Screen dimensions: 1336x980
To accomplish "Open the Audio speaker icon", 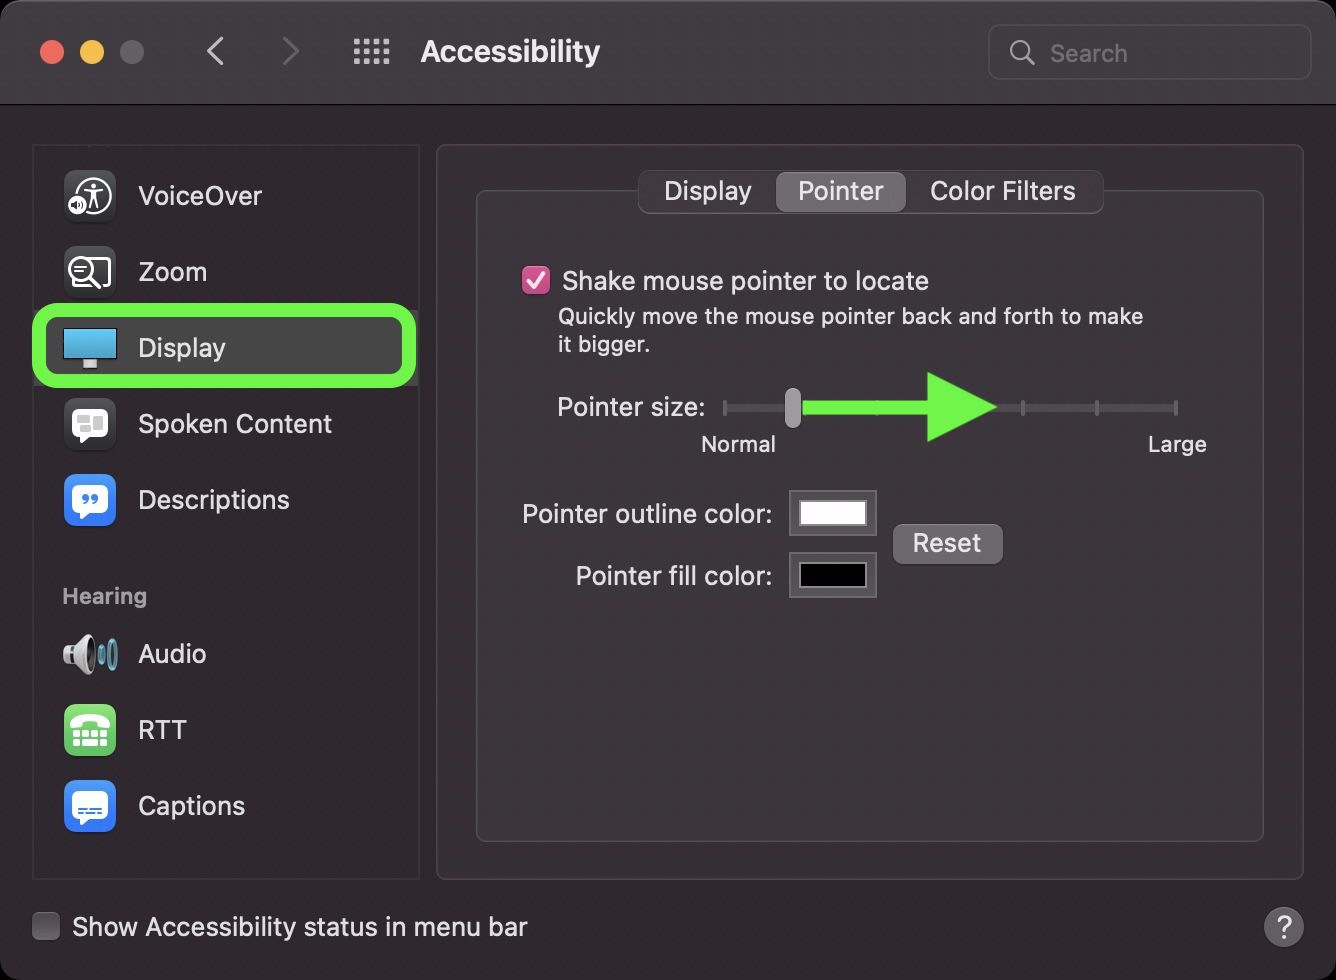I will click(x=90, y=654).
